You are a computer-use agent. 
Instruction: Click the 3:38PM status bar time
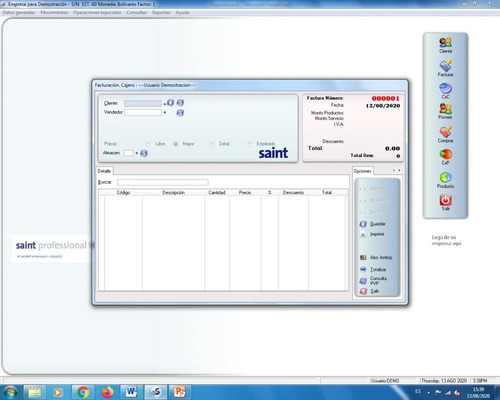480,381
